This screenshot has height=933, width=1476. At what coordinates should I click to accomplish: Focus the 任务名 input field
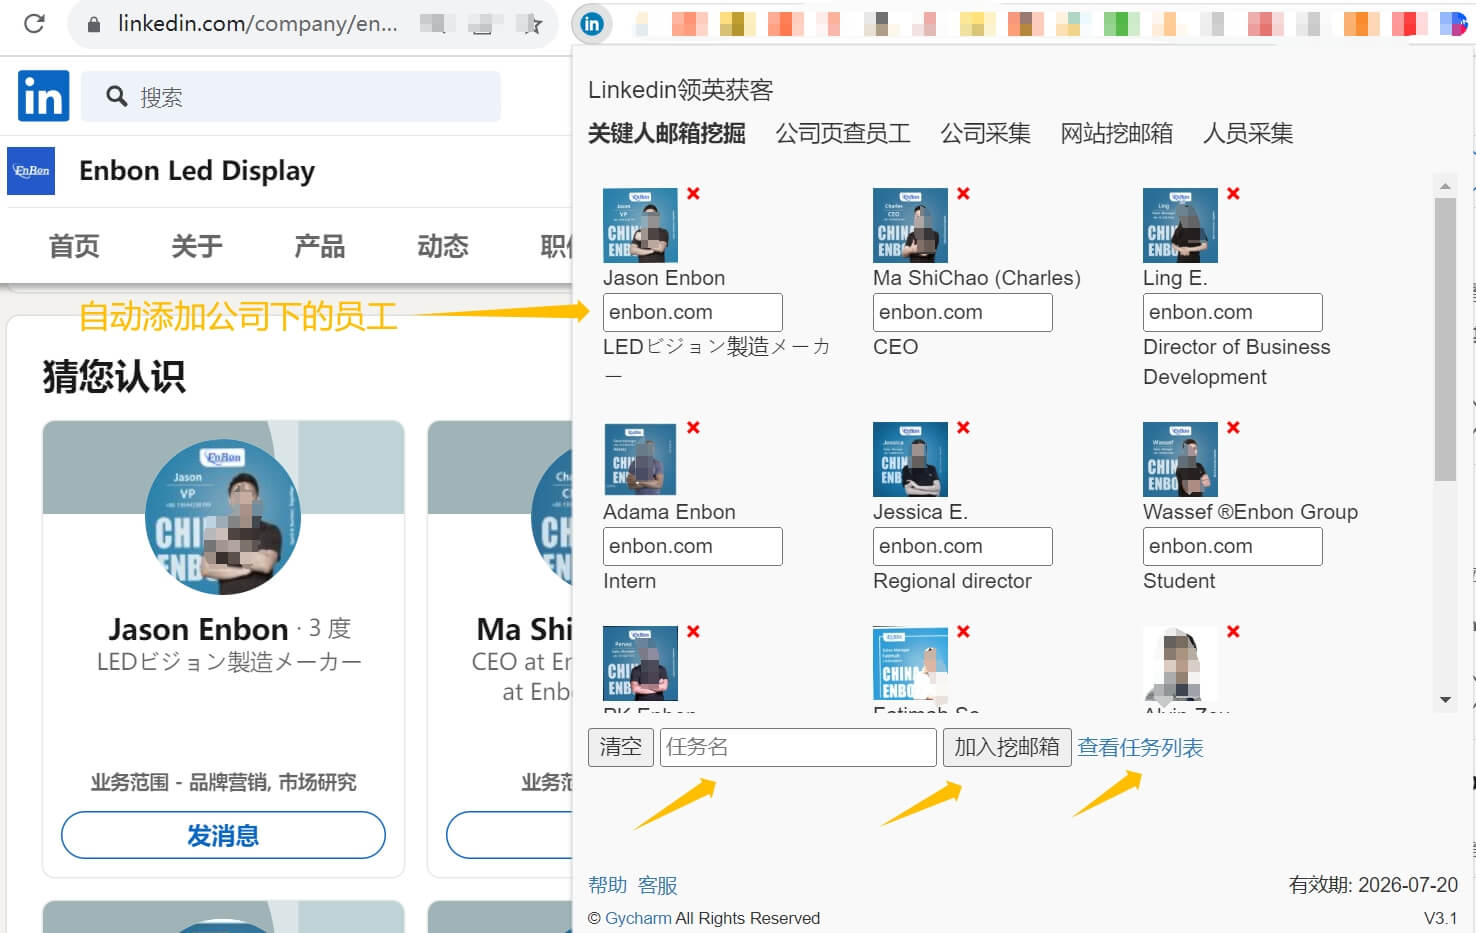(x=798, y=747)
